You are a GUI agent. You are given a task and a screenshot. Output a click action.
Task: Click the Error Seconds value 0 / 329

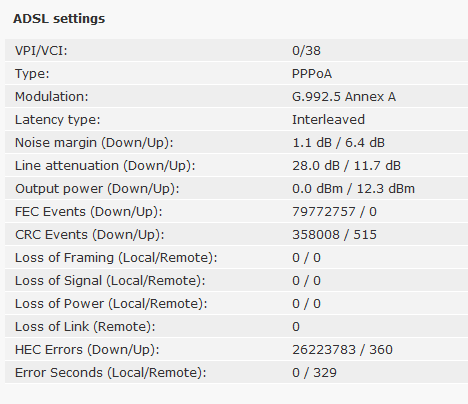[x=314, y=373]
